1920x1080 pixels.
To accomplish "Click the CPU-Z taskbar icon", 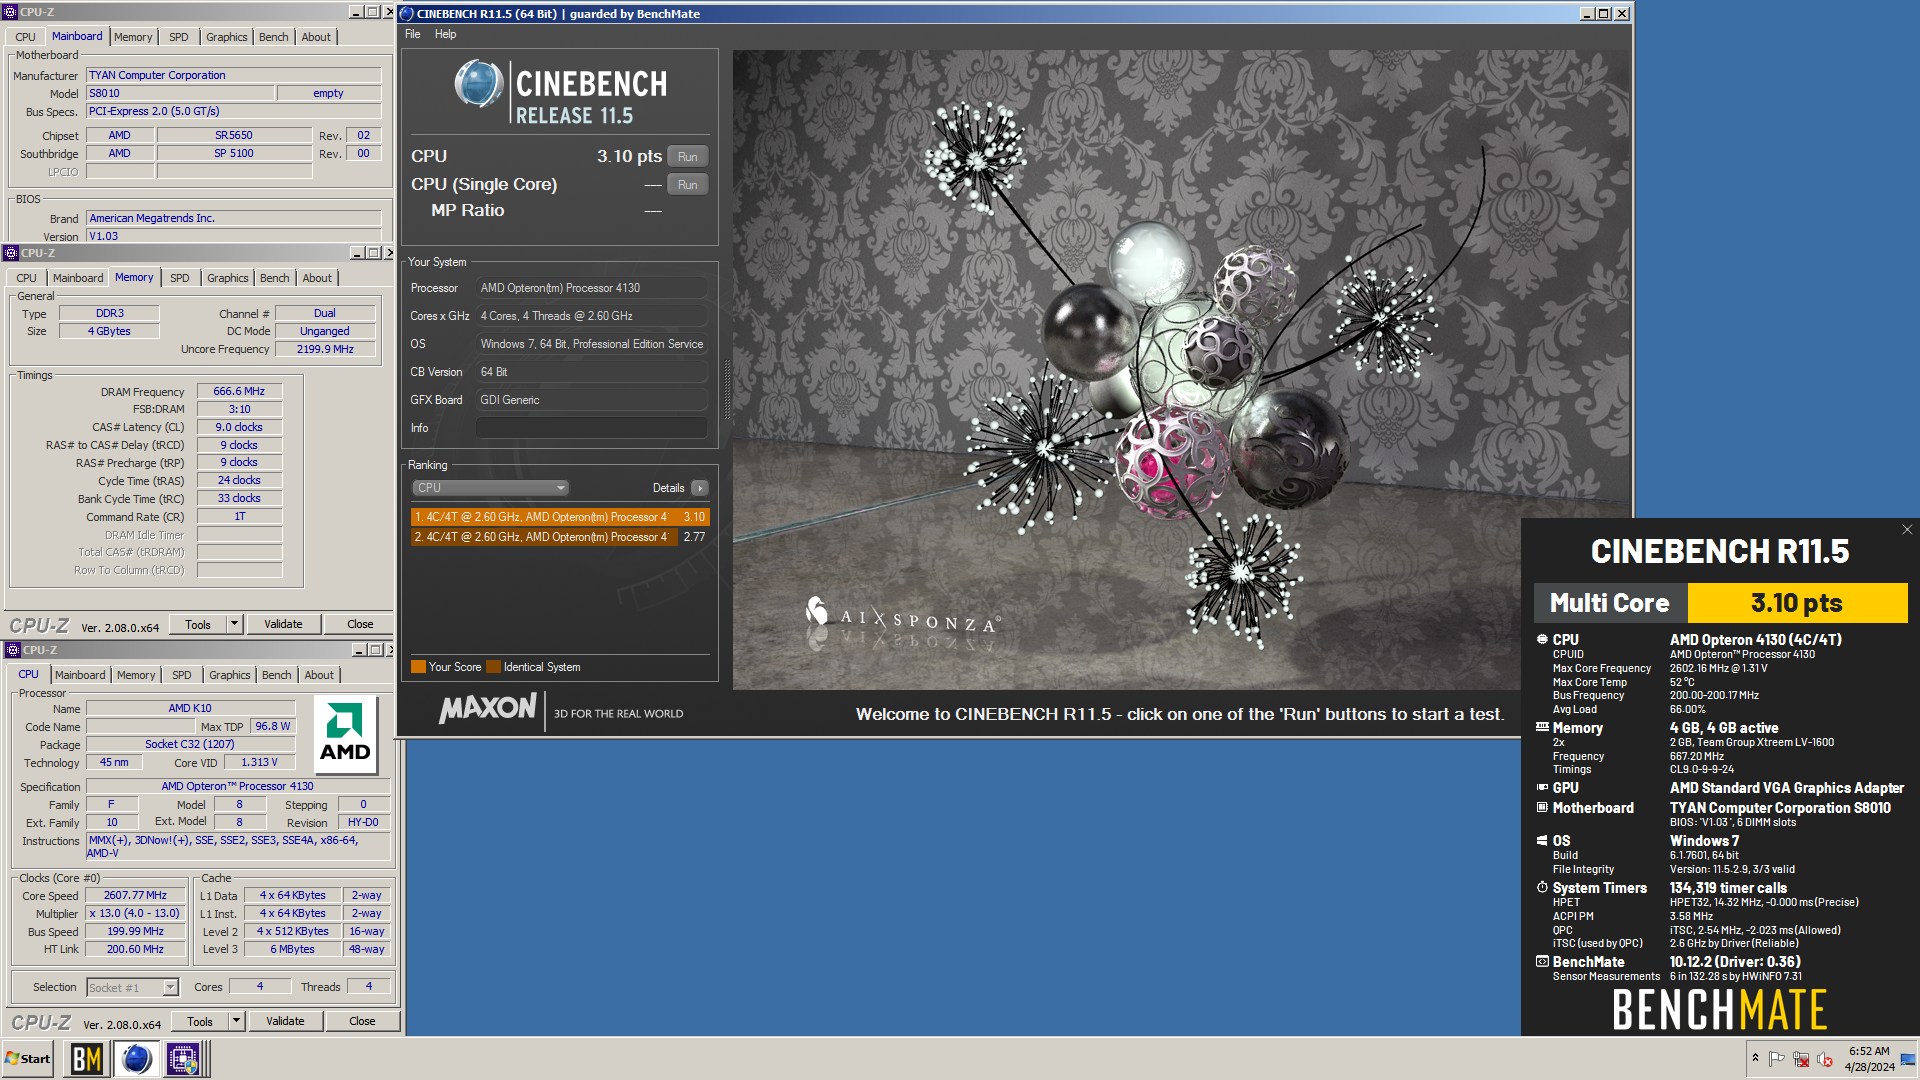I will [x=184, y=1059].
